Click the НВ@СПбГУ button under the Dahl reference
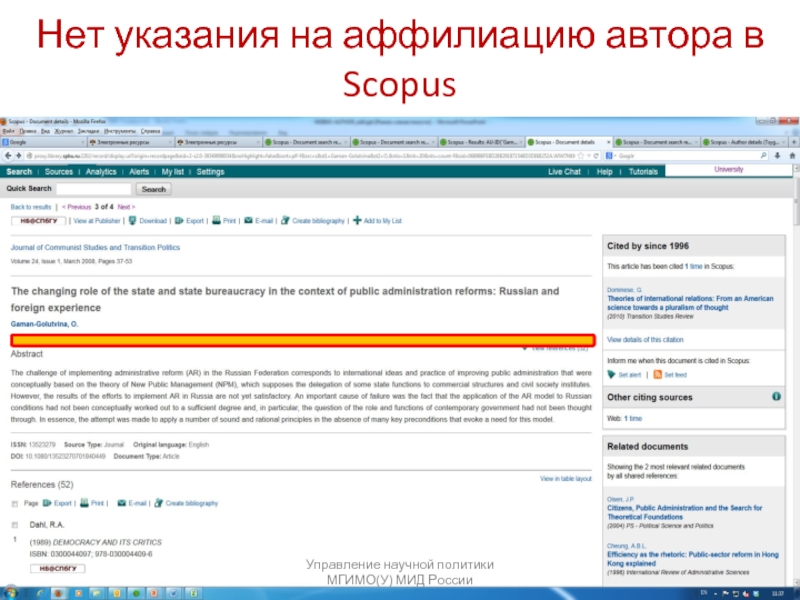 click(x=58, y=568)
